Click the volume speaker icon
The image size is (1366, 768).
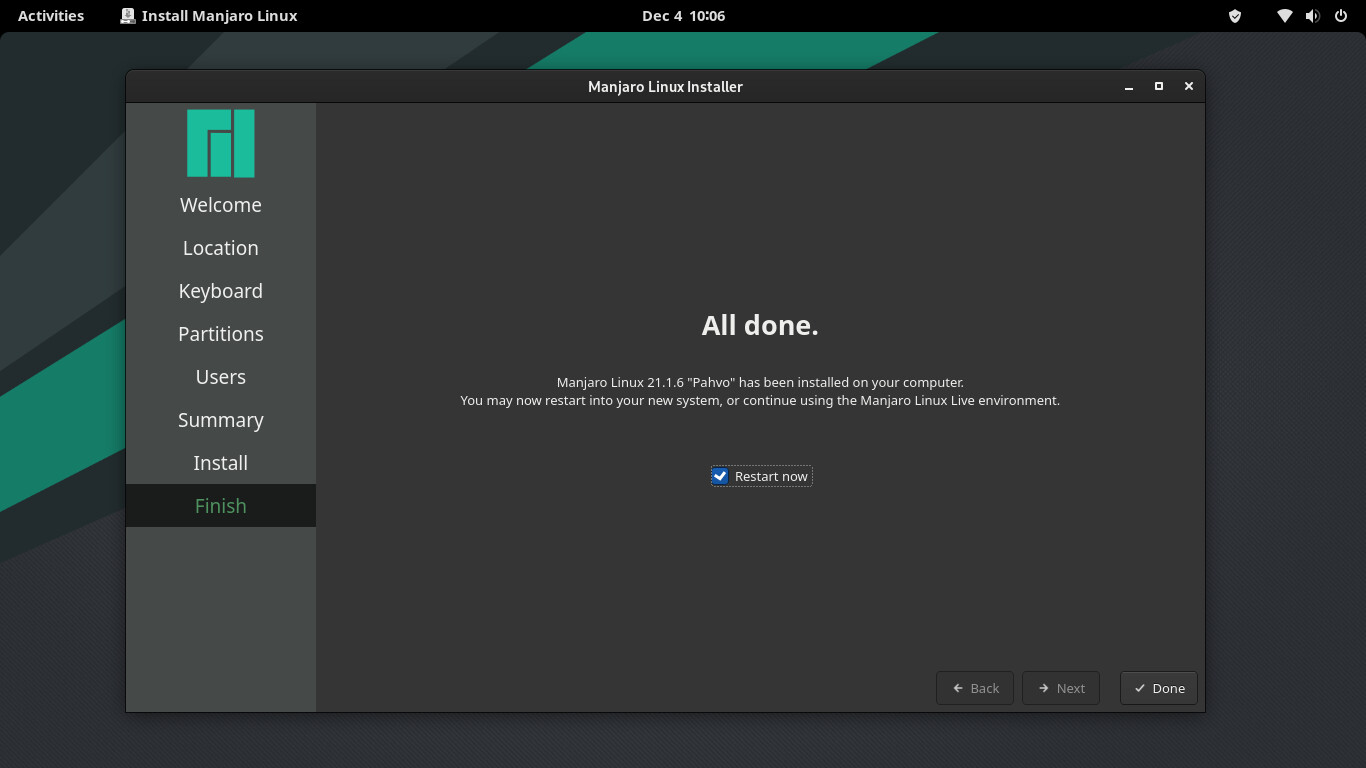click(x=1312, y=16)
